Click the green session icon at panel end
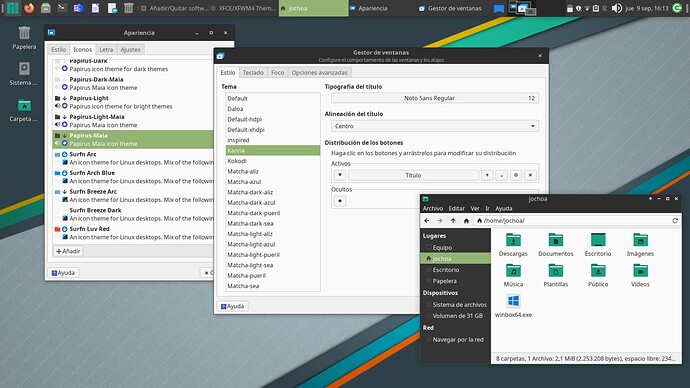Screen dimensions: 690x388 coord(677,8)
